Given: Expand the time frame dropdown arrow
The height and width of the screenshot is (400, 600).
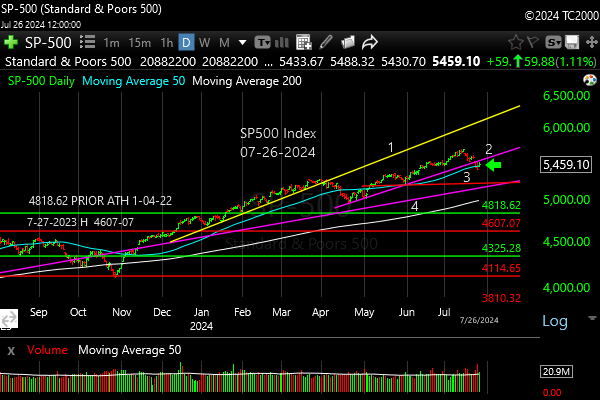Looking at the screenshot, I should tap(242, 42).
